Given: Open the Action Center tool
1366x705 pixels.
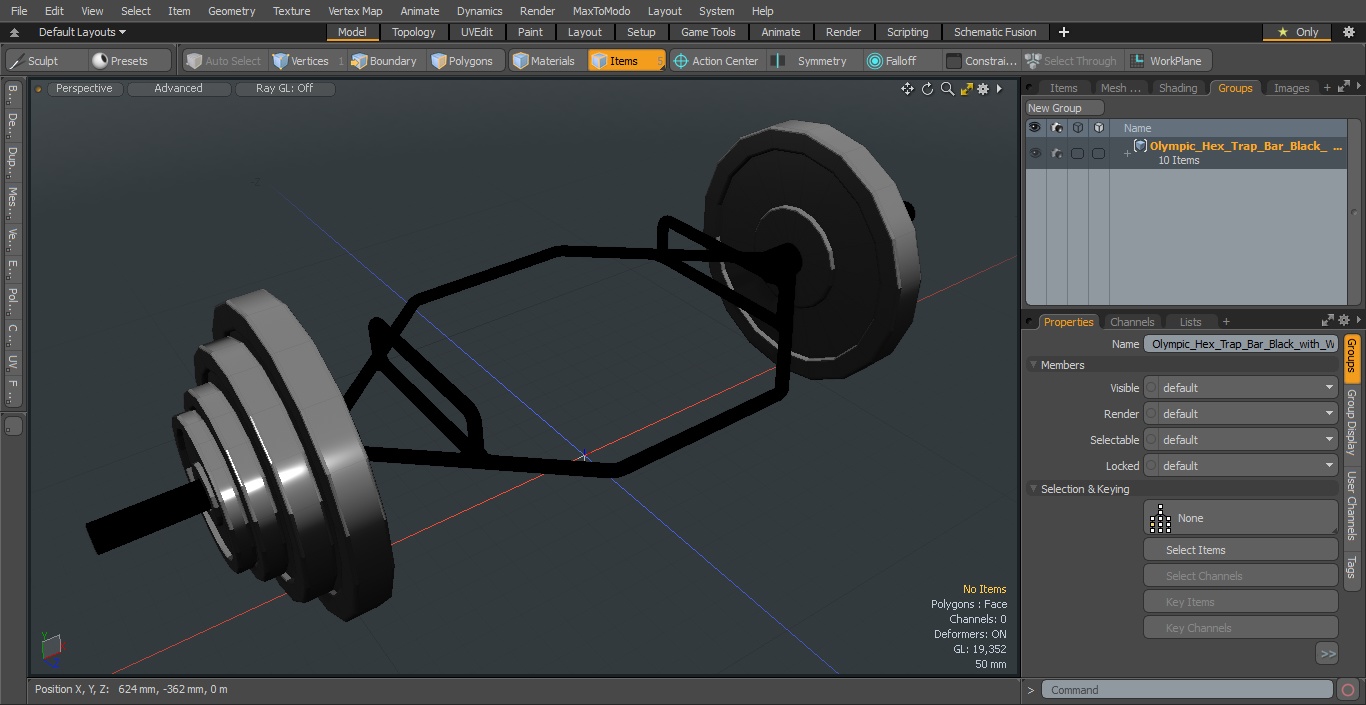Looking at the screenshot, I should pyautogui.click(x=716, y=61).
